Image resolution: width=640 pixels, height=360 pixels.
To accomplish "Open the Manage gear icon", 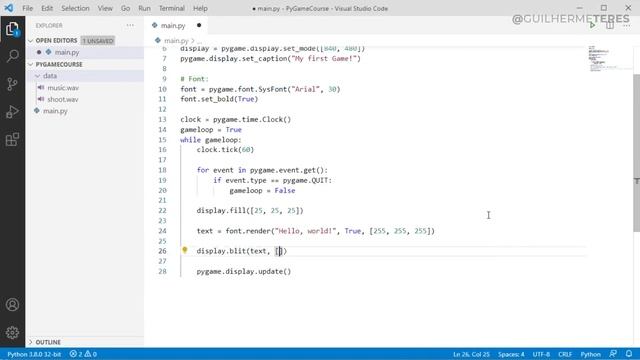I will pos(12,333).
